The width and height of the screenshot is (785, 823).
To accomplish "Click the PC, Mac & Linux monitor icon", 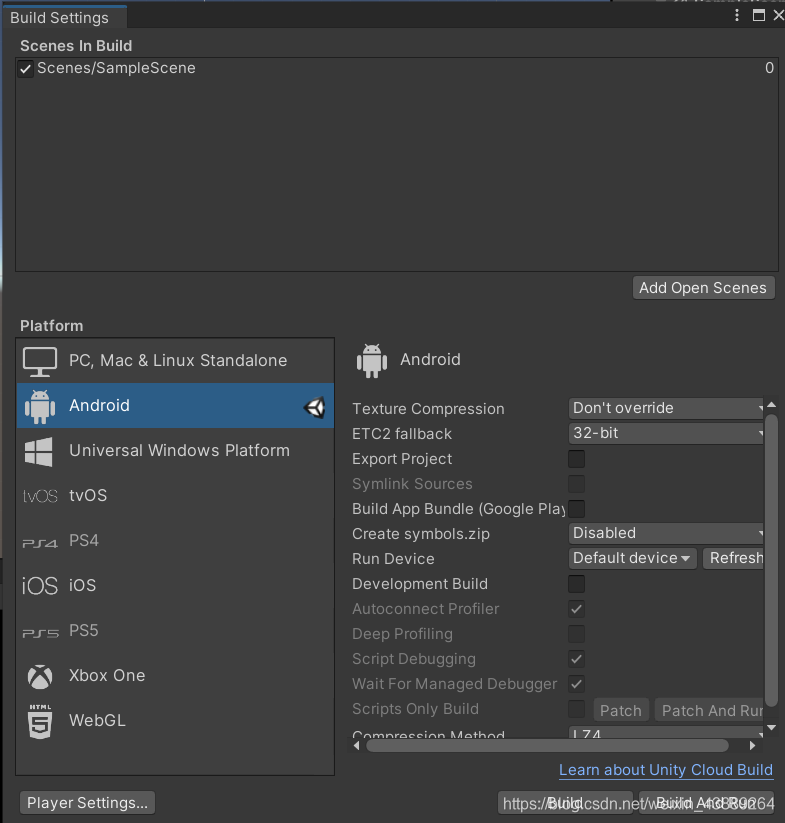I will 40,362.
